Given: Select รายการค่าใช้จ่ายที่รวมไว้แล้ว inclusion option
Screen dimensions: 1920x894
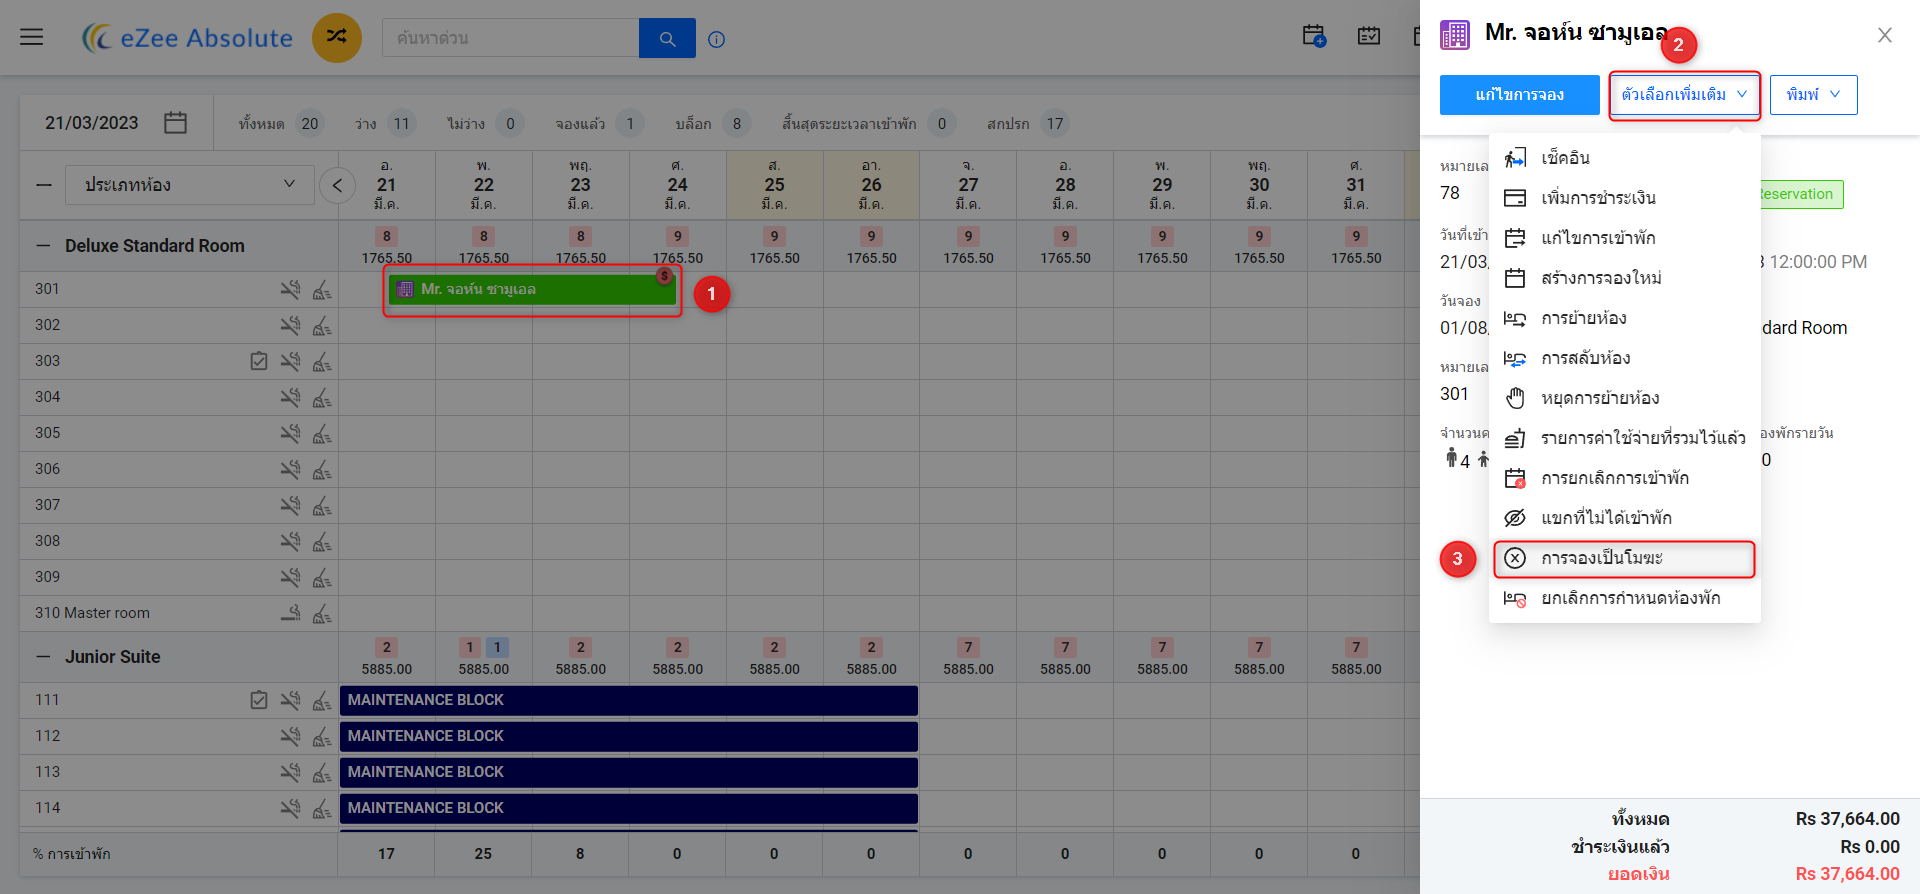Looking at the screenshot, I should tap(1625, 438).
